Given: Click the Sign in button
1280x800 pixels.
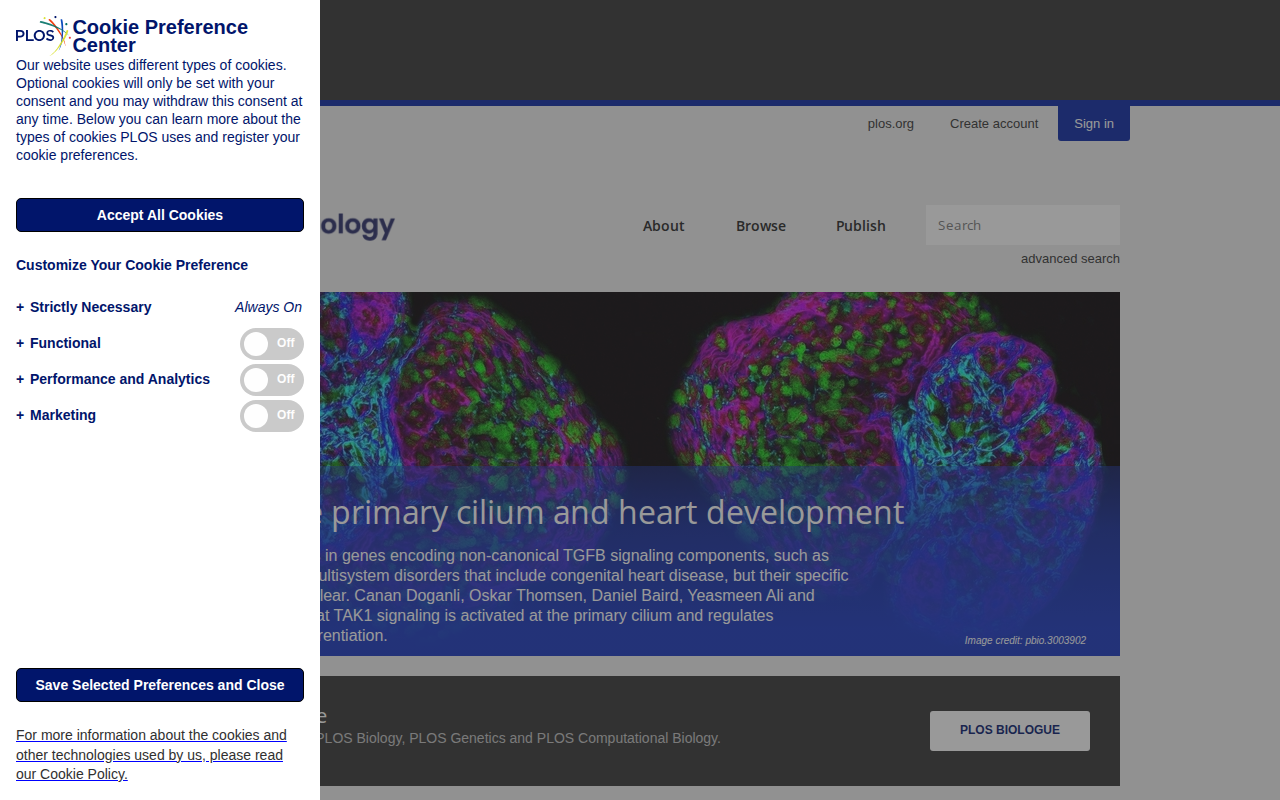Looking at the screenshot, I should click(1094, 123).
